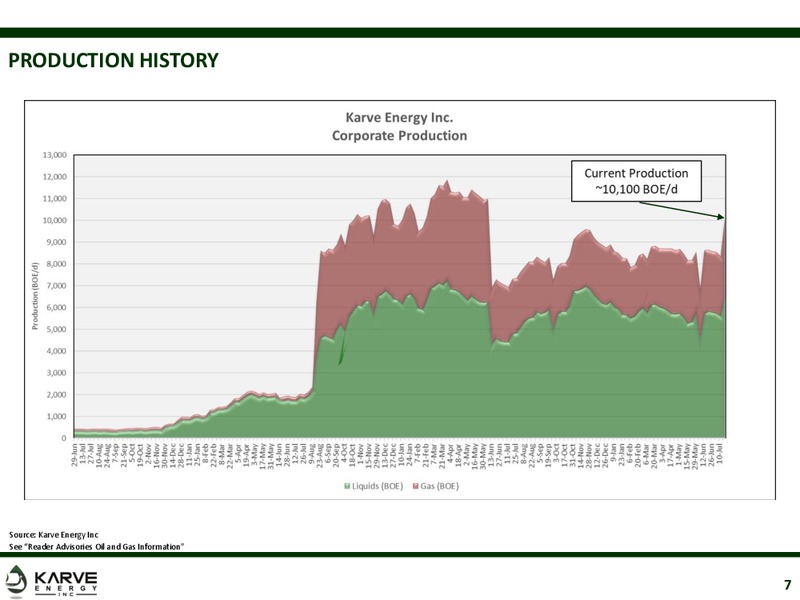Click the 'Production (BOE/d)' vertical axis title
800x600 pixels.
[35, 296]
